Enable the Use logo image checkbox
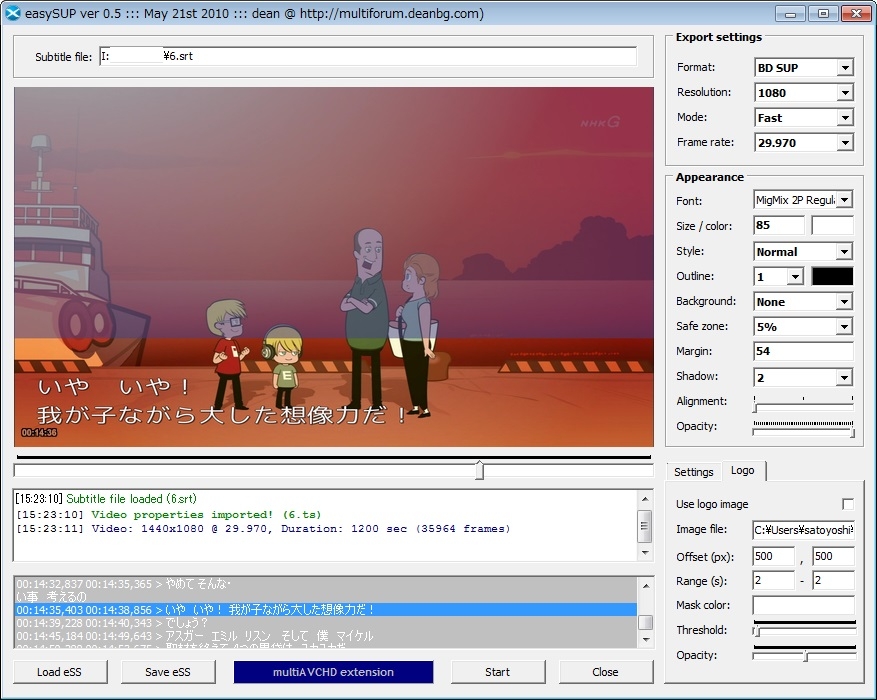Screen dimensions: 877x700 click(x=847, y=504)
